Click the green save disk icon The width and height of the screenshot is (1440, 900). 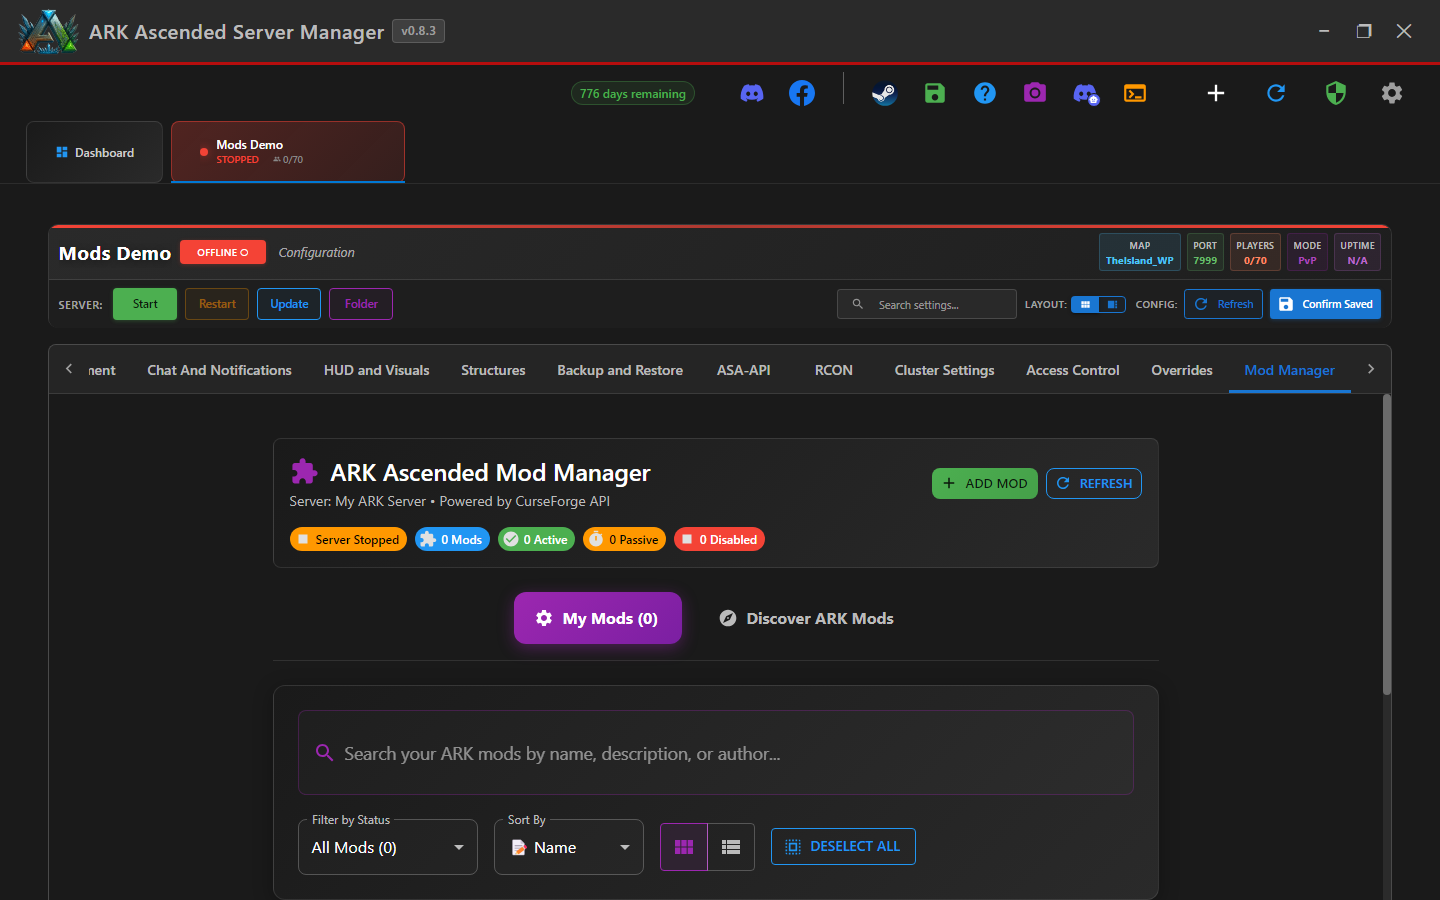coord(935,93)
